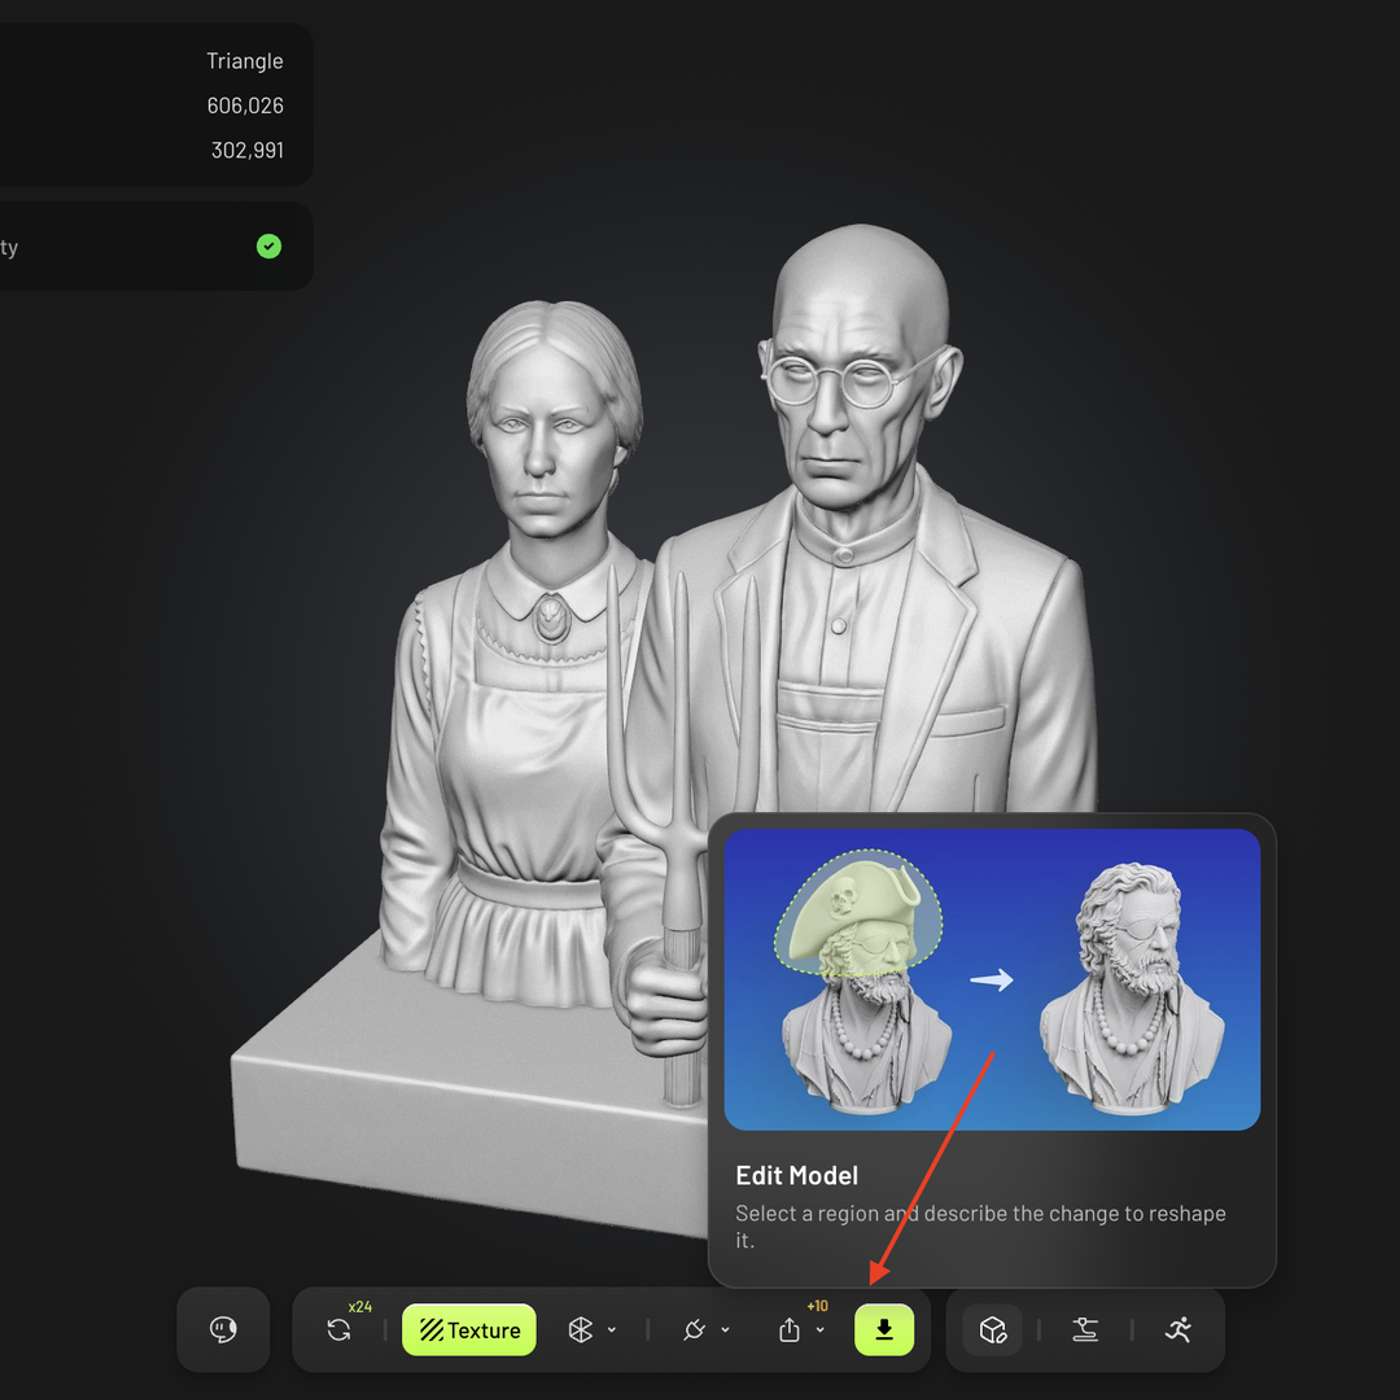The height and width of the screenshot is (1400, 1400).
Task: Click the 'Triangle' label in stats panel
Action: [x=245, y=61]
